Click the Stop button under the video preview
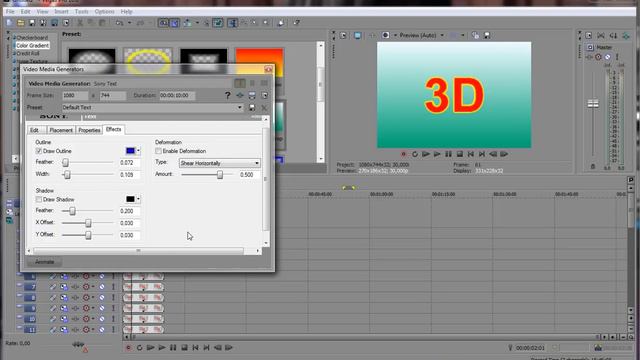This screenshot has width=640, height=360. (x=460, y=154)
